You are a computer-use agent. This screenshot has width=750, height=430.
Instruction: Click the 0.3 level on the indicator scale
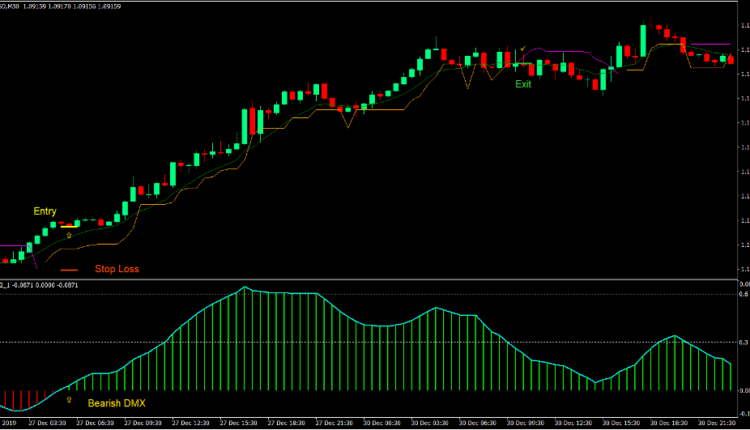[743, 342]
